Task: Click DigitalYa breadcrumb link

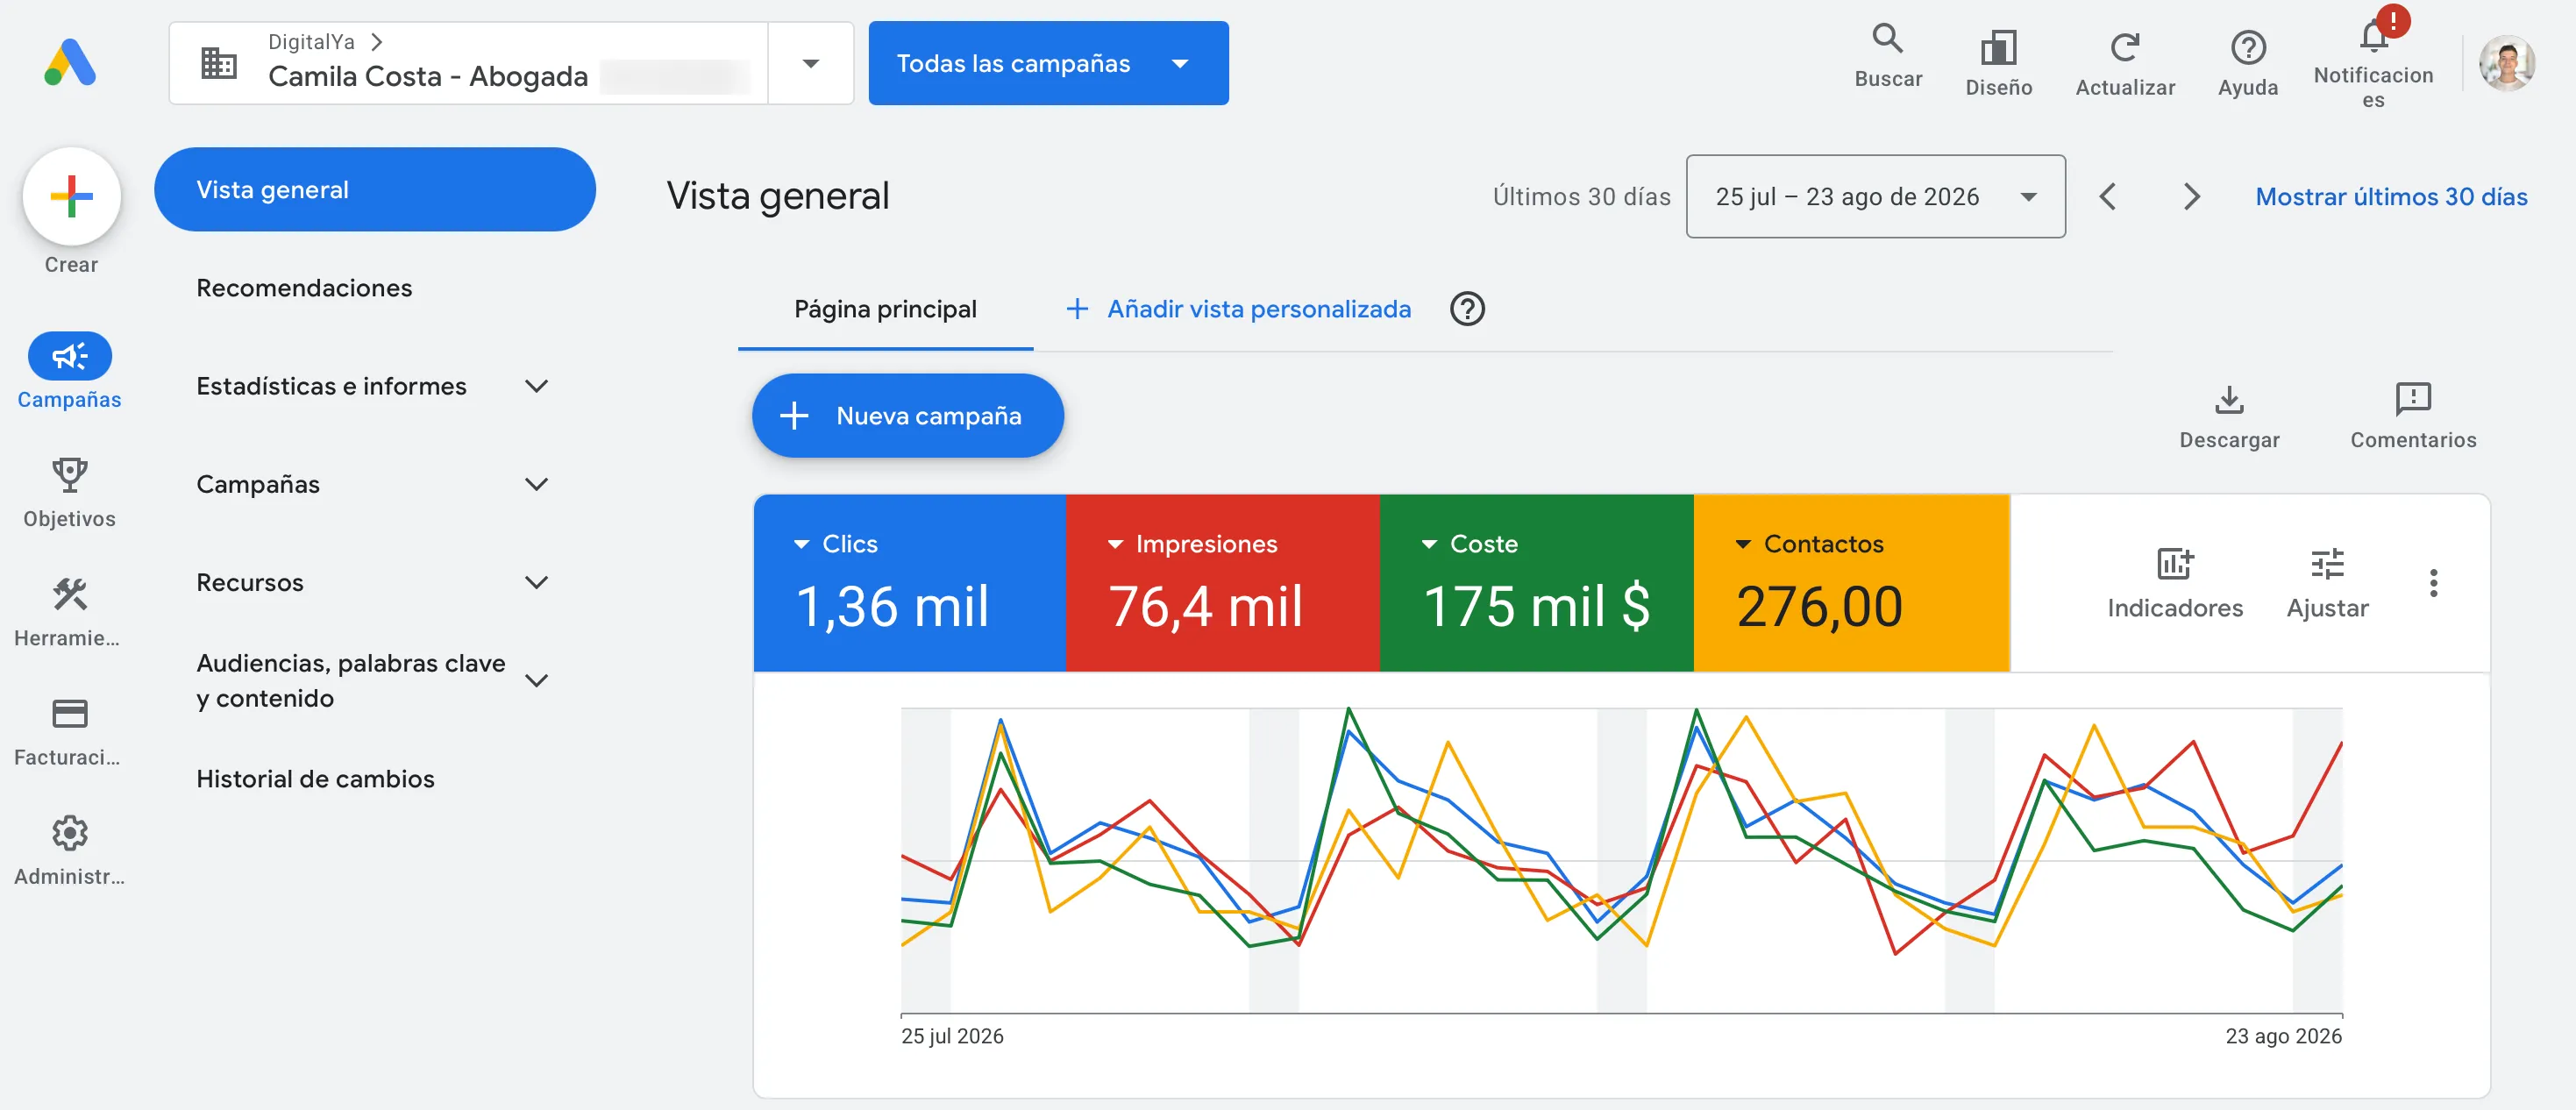Action: click(311, 42)
